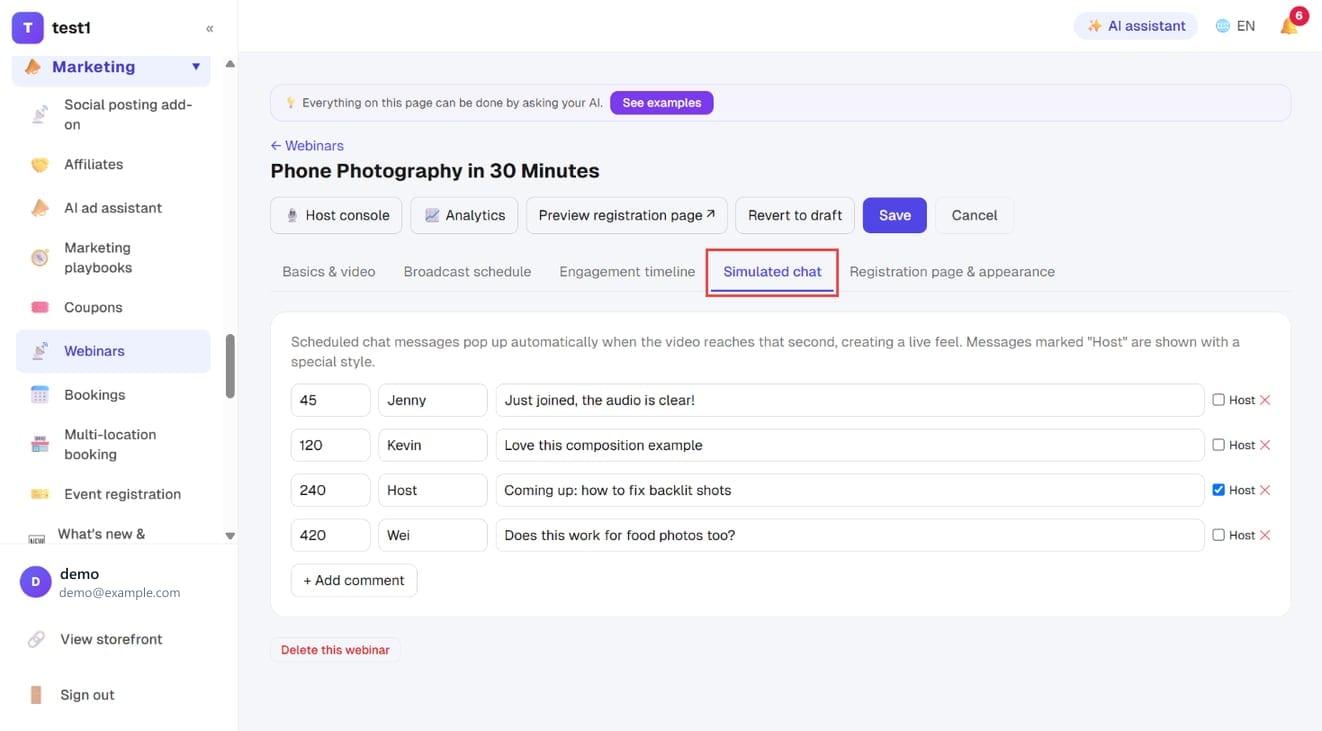Click the Affiliates handshake icon
This screenshot has height=731, width=1322.
40,165
